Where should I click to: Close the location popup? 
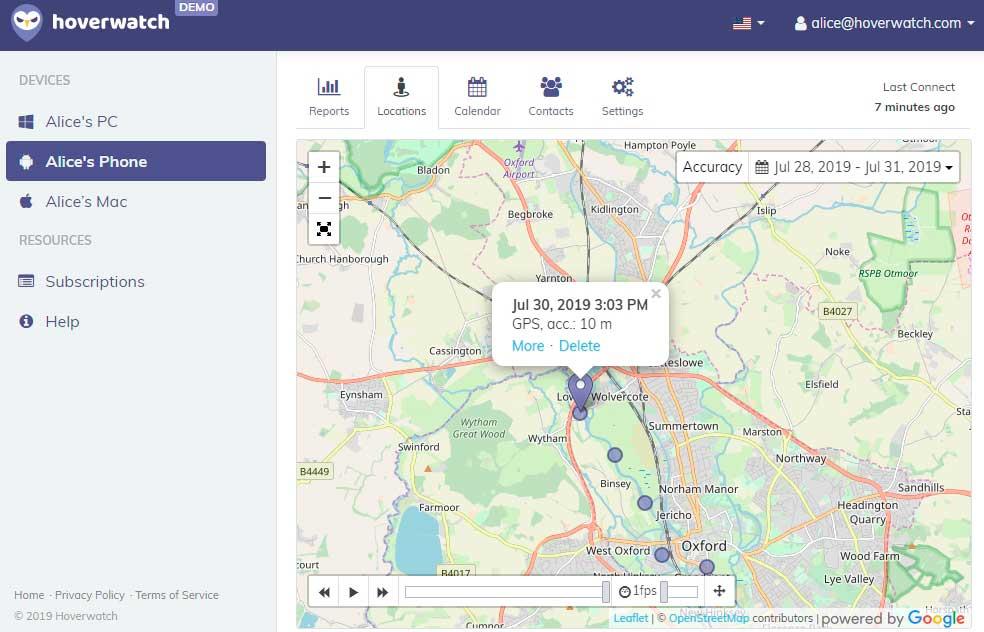[656, 294]
